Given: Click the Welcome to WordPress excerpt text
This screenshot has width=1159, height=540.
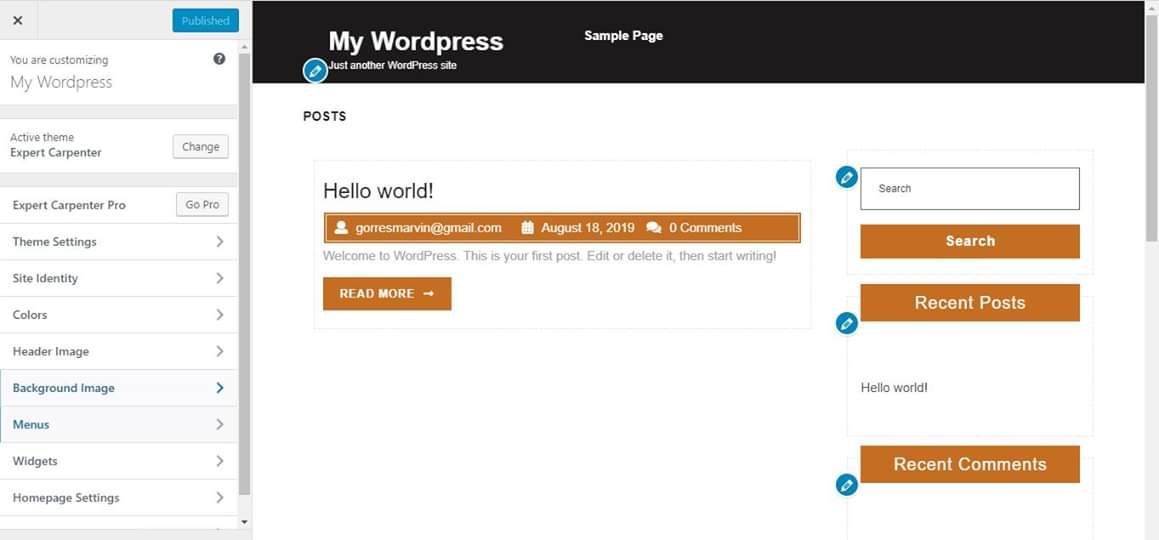Looking at the screenshot, I should (x=549, y=256).
